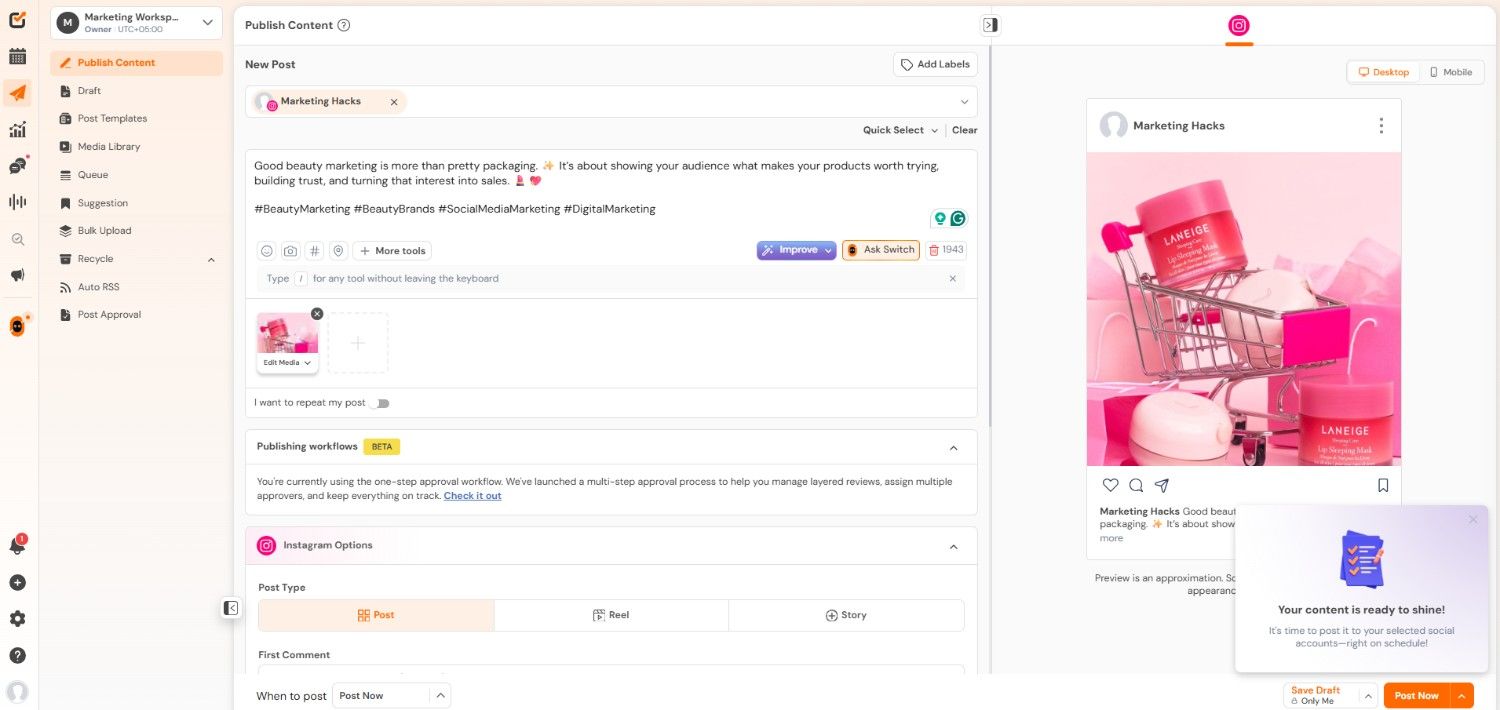Open the Marketing Workspace dropdown
1500x710 pixels.
click(136, 23)
